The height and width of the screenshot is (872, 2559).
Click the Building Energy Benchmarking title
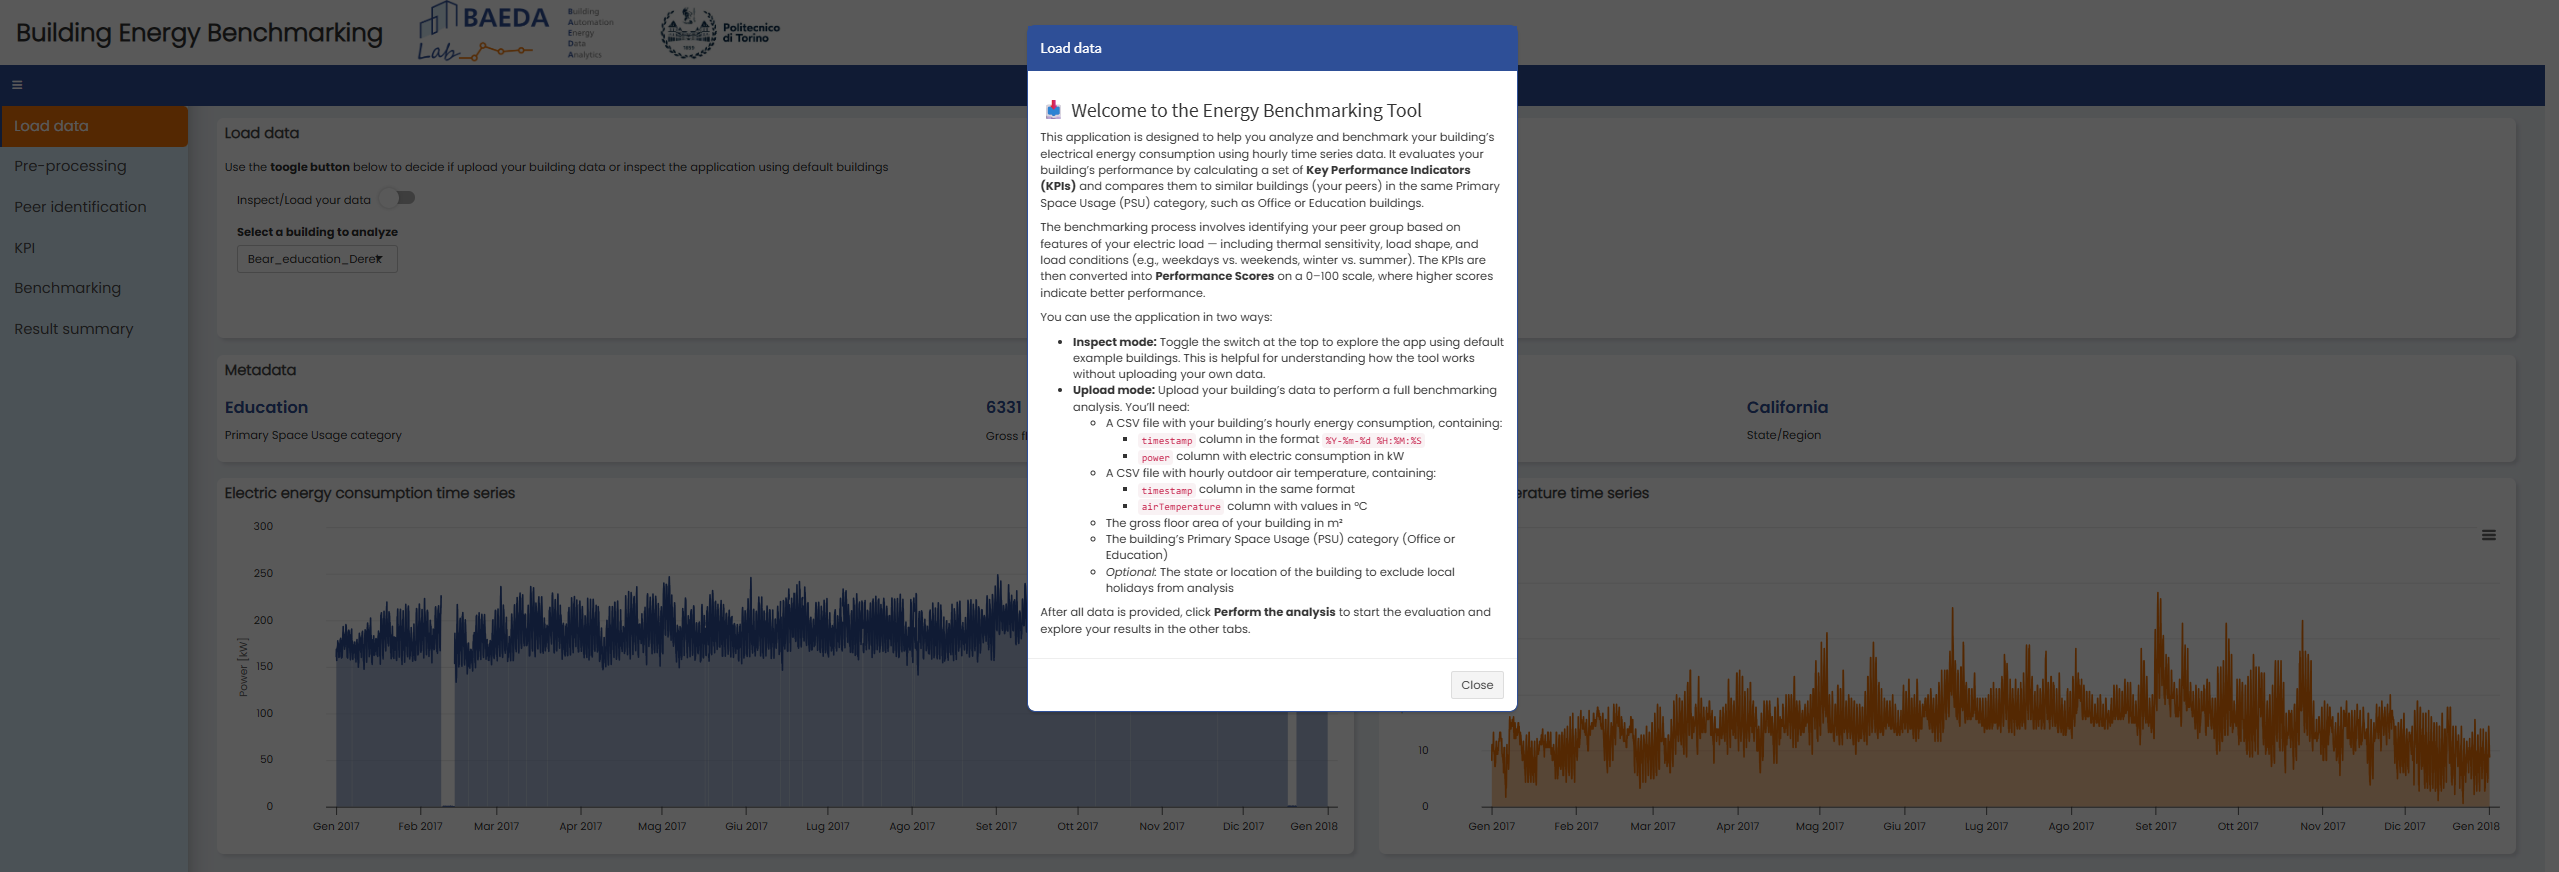[199, 33]
